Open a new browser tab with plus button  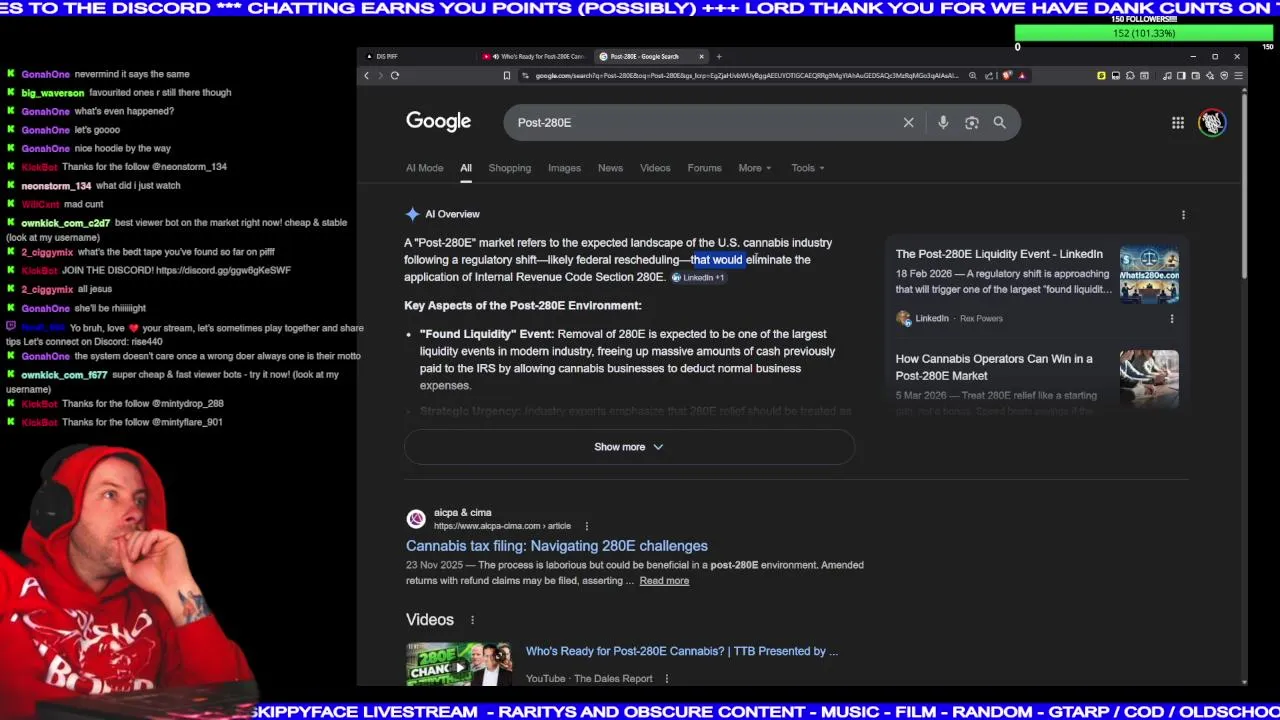coord(719,56)
